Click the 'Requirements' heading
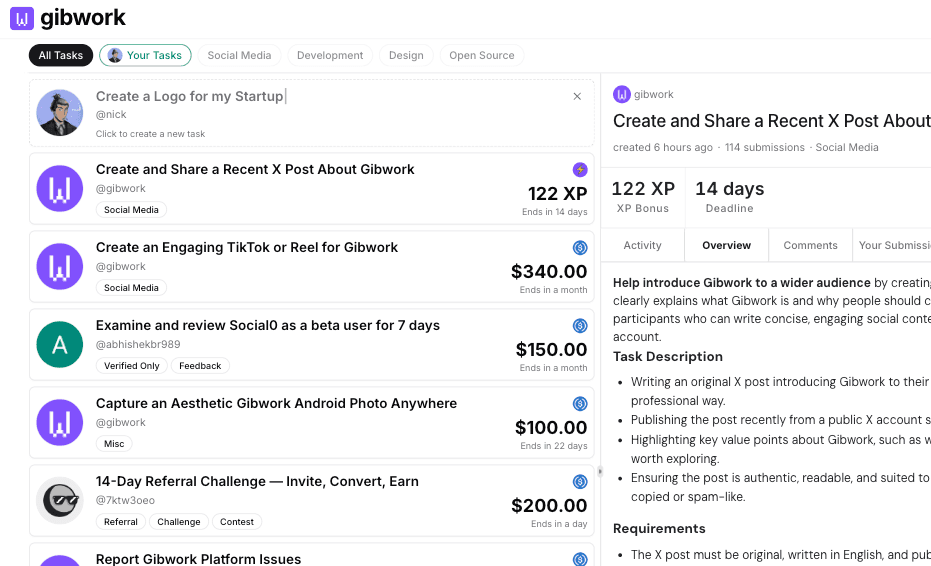 click(659, 529)
